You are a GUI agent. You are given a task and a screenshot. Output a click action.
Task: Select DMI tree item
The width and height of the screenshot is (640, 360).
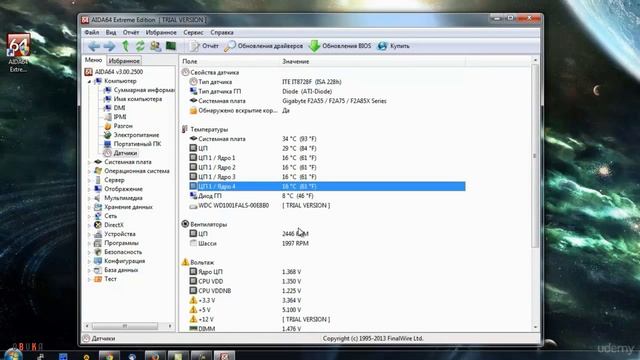pyautogui.click(x=115, y=108)
